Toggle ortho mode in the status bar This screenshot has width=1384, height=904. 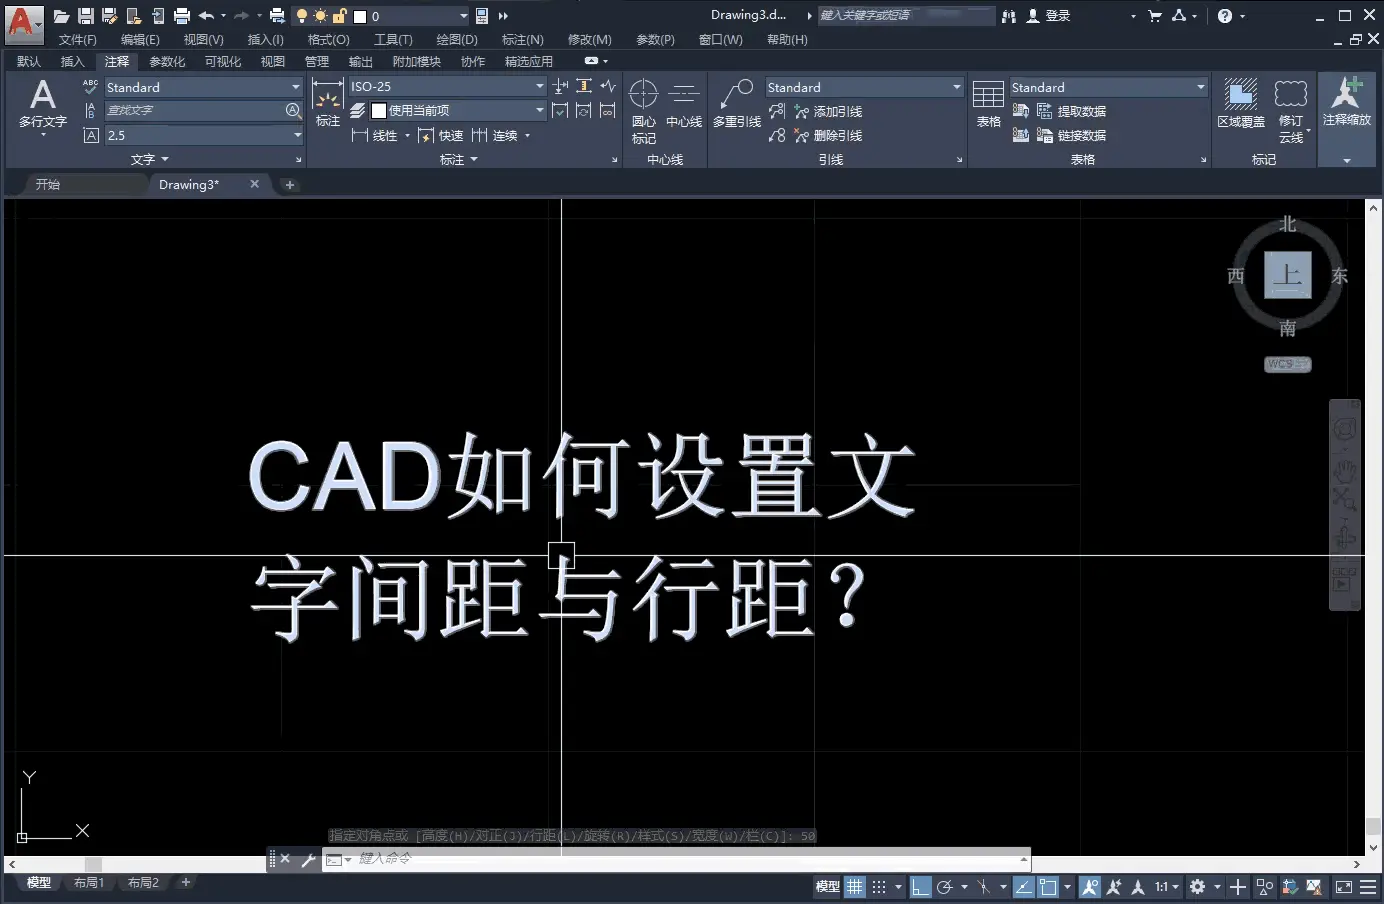[x=921, y=887]
